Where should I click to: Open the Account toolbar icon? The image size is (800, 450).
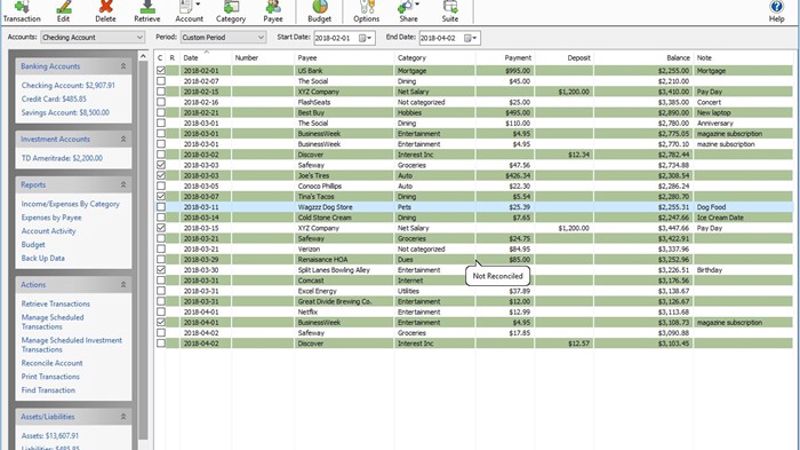(x=189, y=11)
